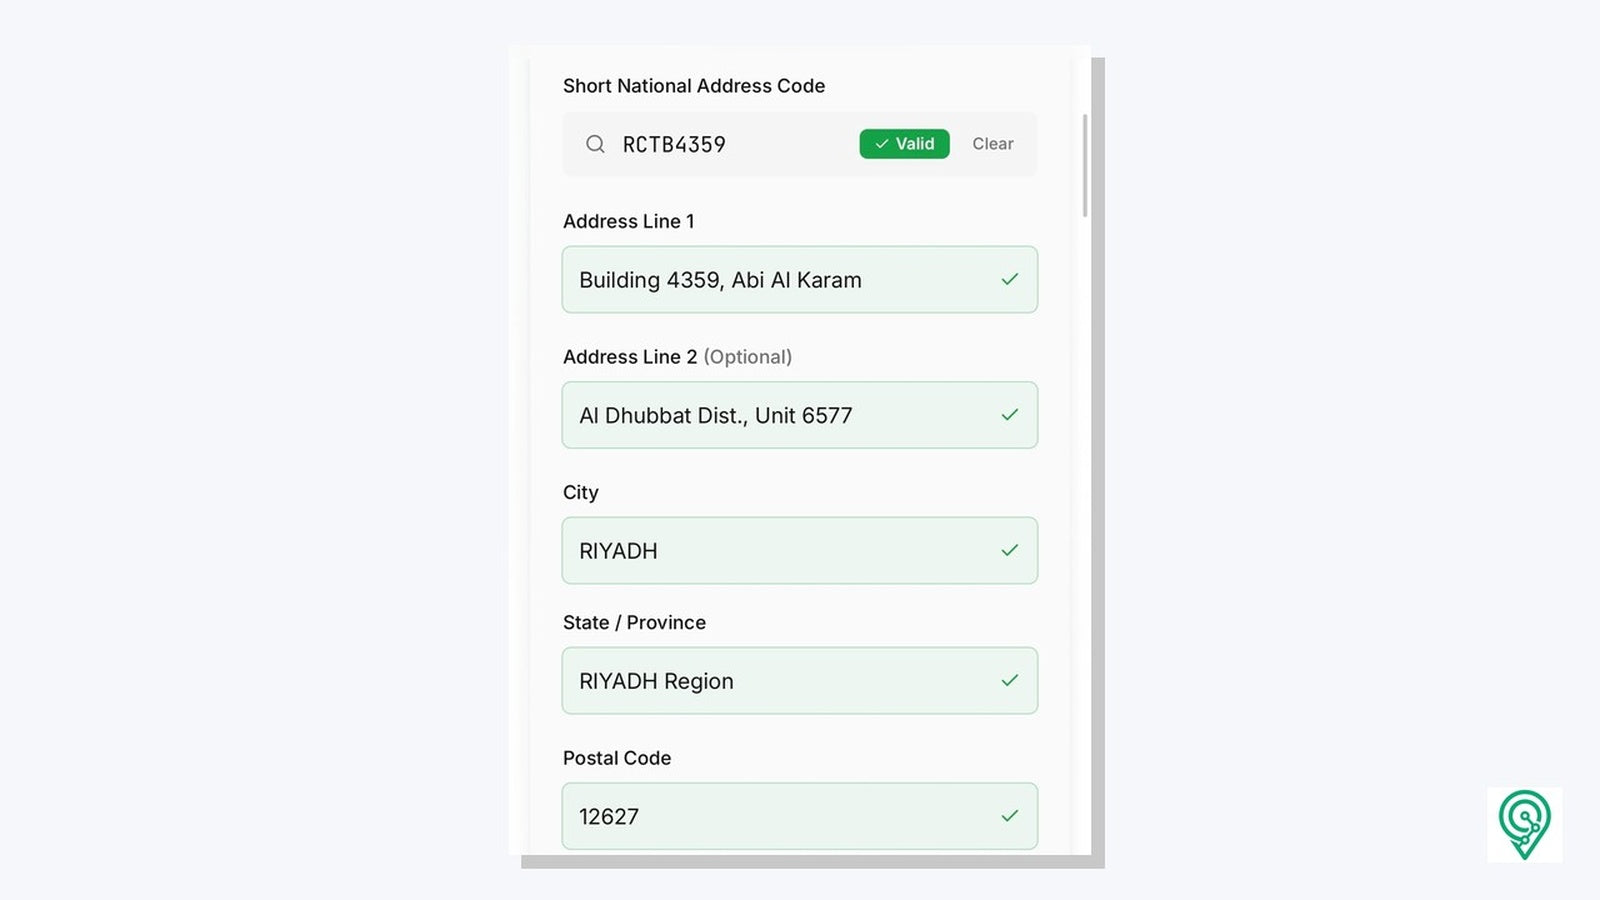Click the checkmark in Postal Code field
Image resolution: width=1600 pixels, height=900 pixels.
[x=1010, y=816]
